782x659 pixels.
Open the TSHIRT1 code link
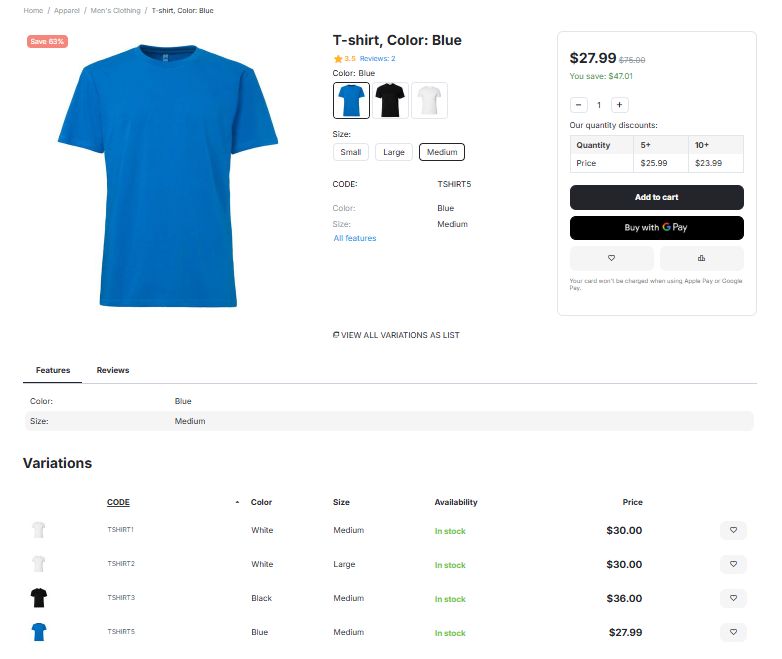[x=121, y=530]
